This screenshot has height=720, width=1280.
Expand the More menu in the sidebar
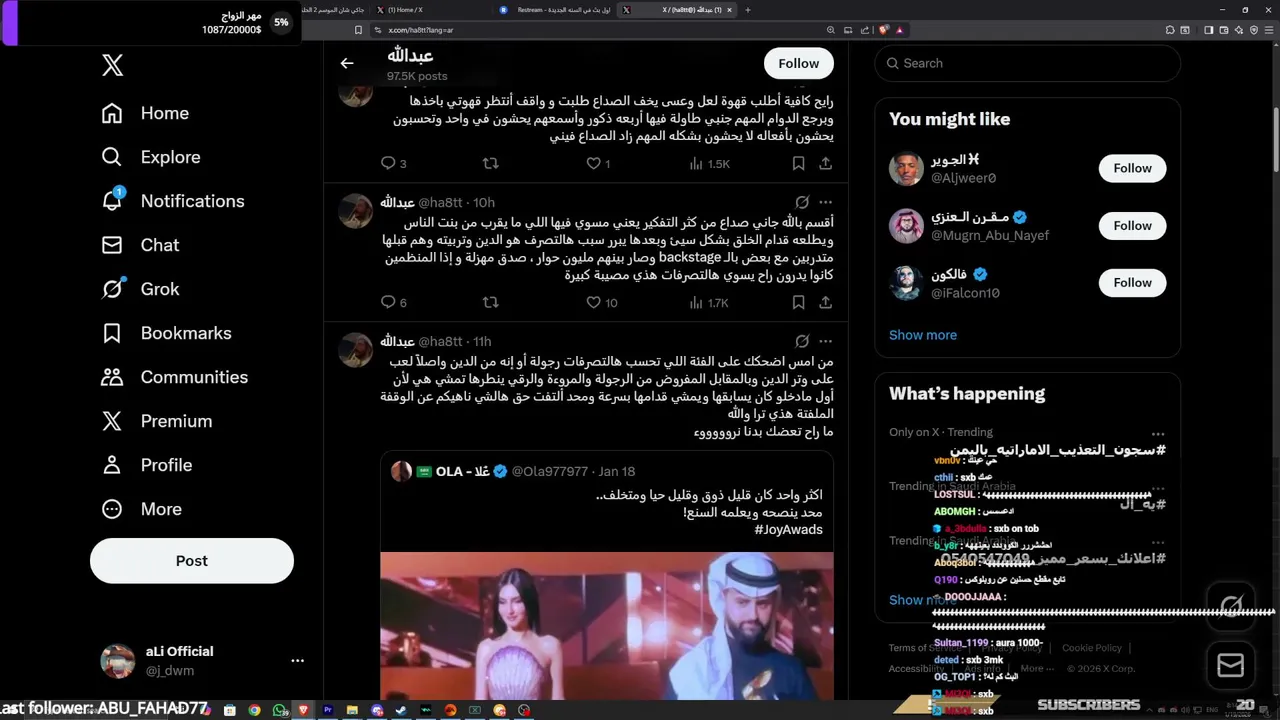tap(141, 509)
